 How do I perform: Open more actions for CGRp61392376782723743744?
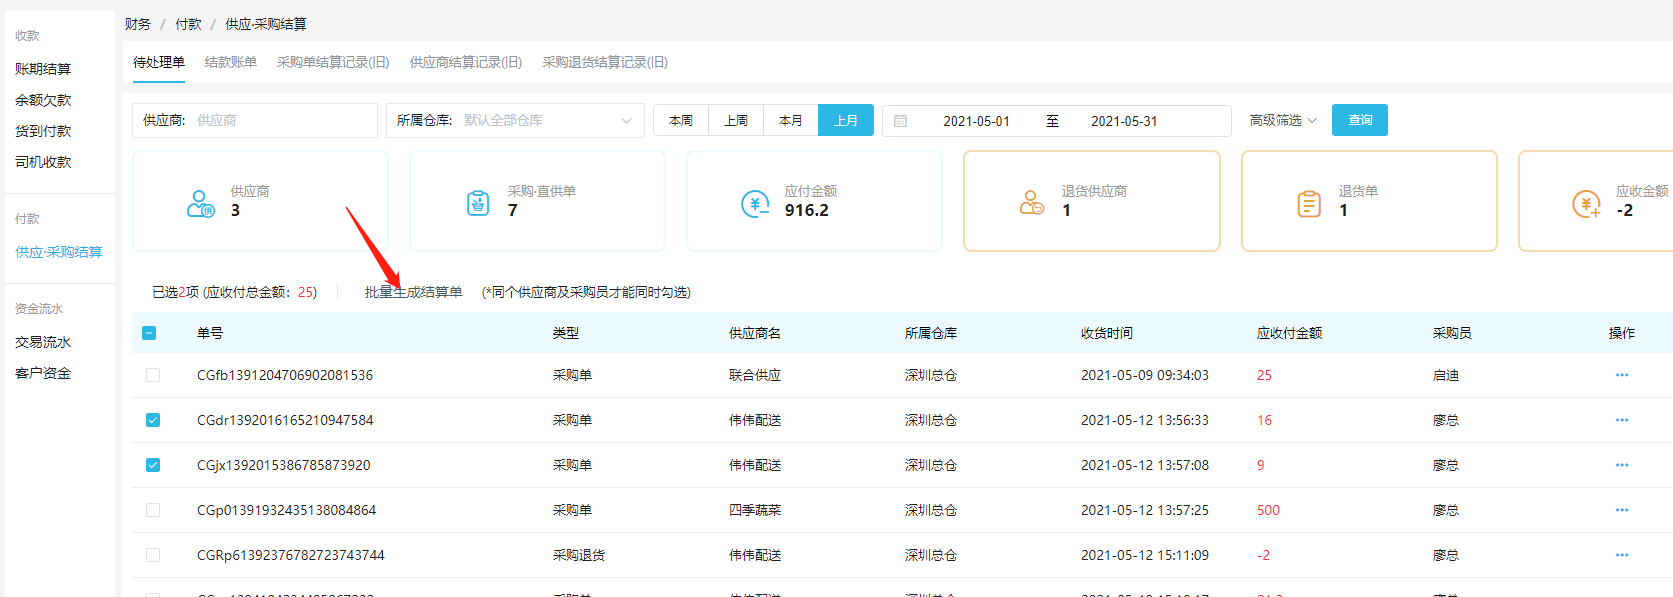(1622, 555)
